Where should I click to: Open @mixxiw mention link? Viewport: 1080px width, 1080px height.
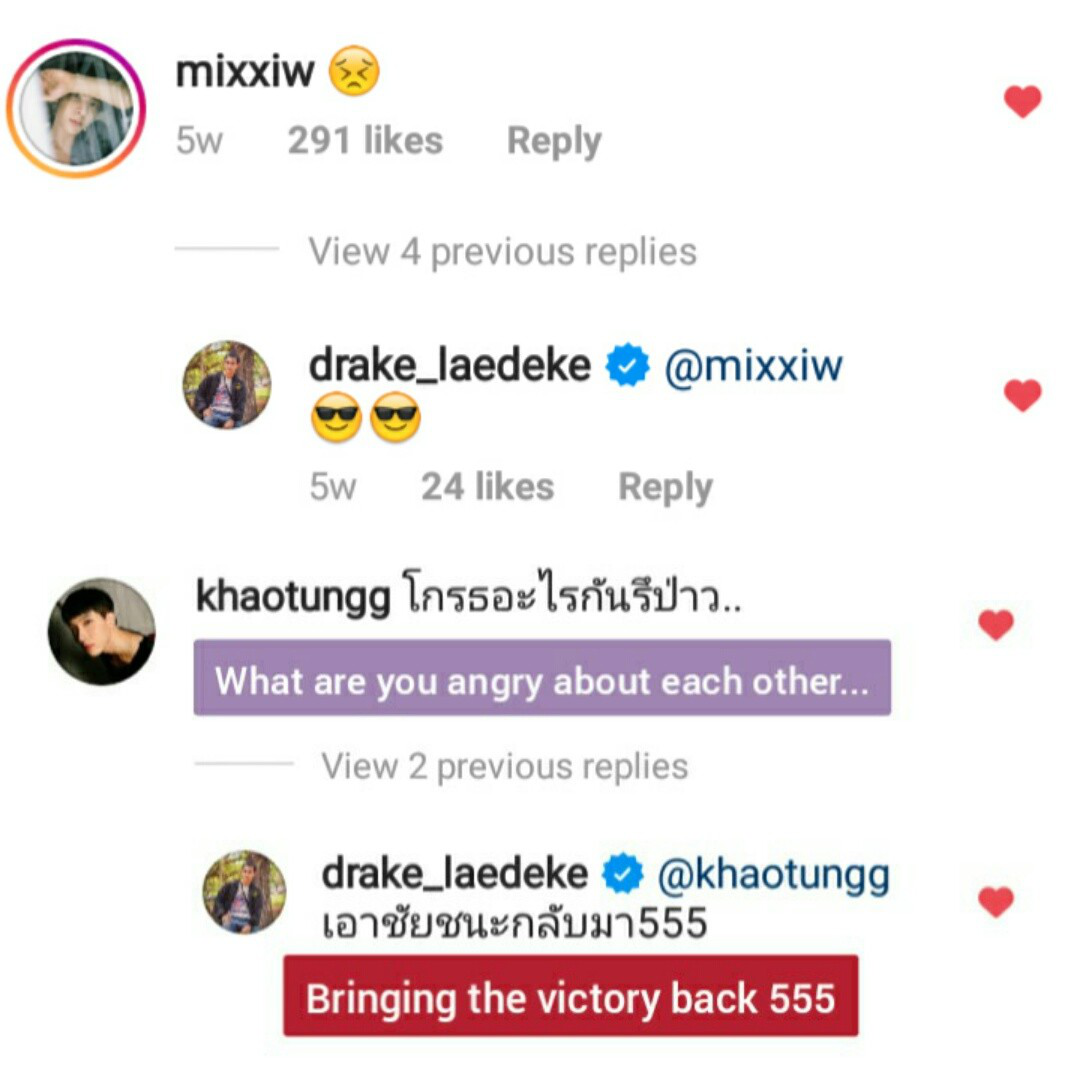point(754,365)
